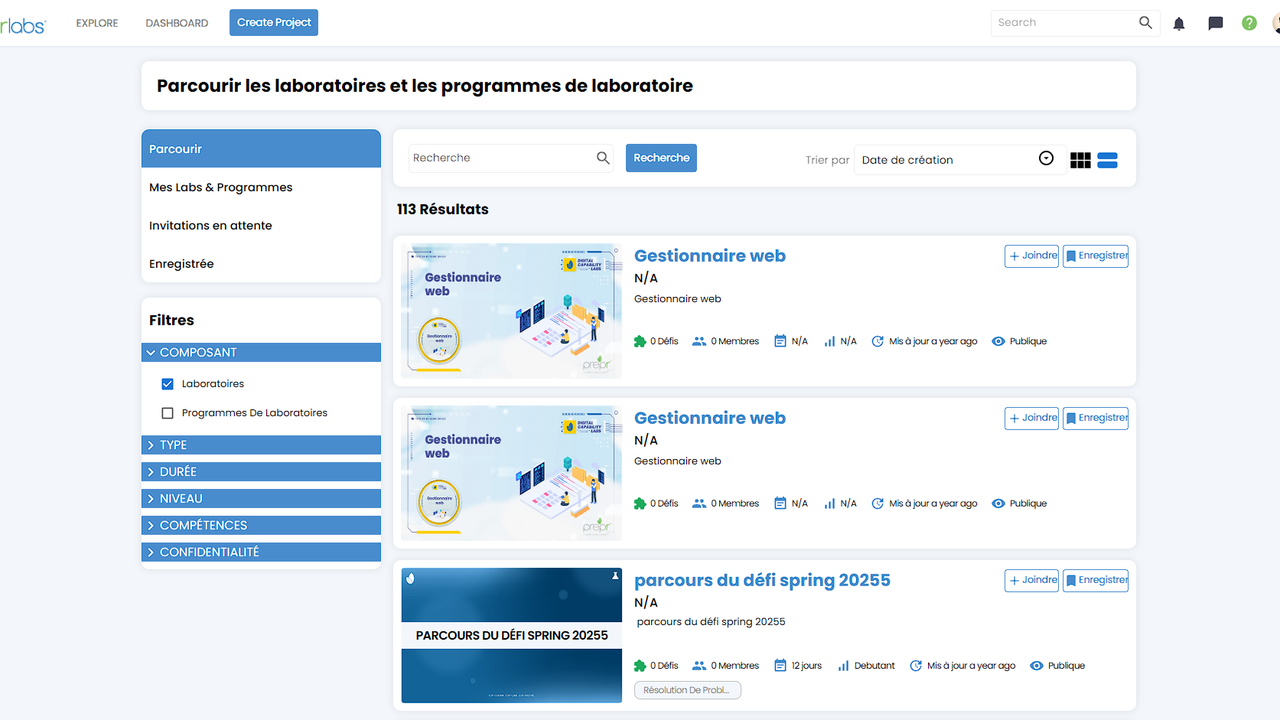
Task: Click the blue Recherche button
Action: pos(661,158)
